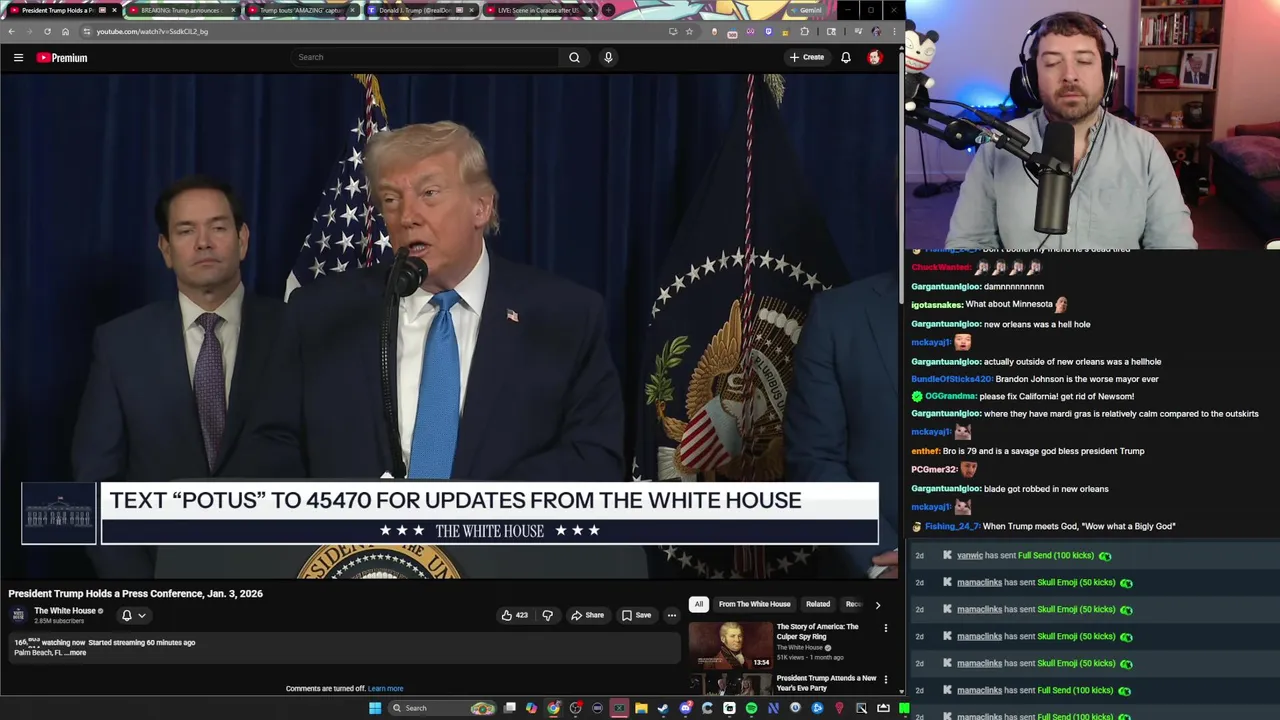Click the press conference video player
This screenshot has height=720, width=1280.
tap(449, 326)
